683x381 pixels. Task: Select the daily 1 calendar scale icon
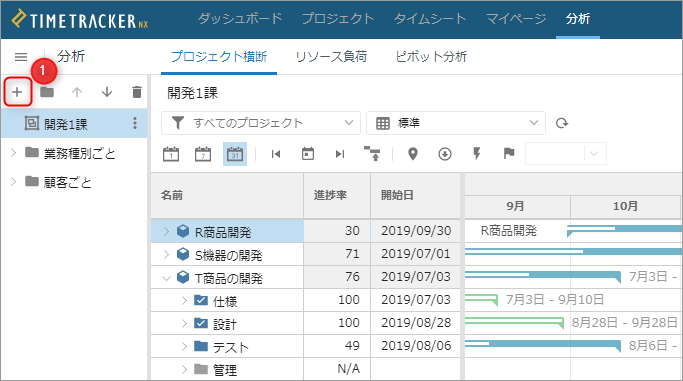[171, 154]
